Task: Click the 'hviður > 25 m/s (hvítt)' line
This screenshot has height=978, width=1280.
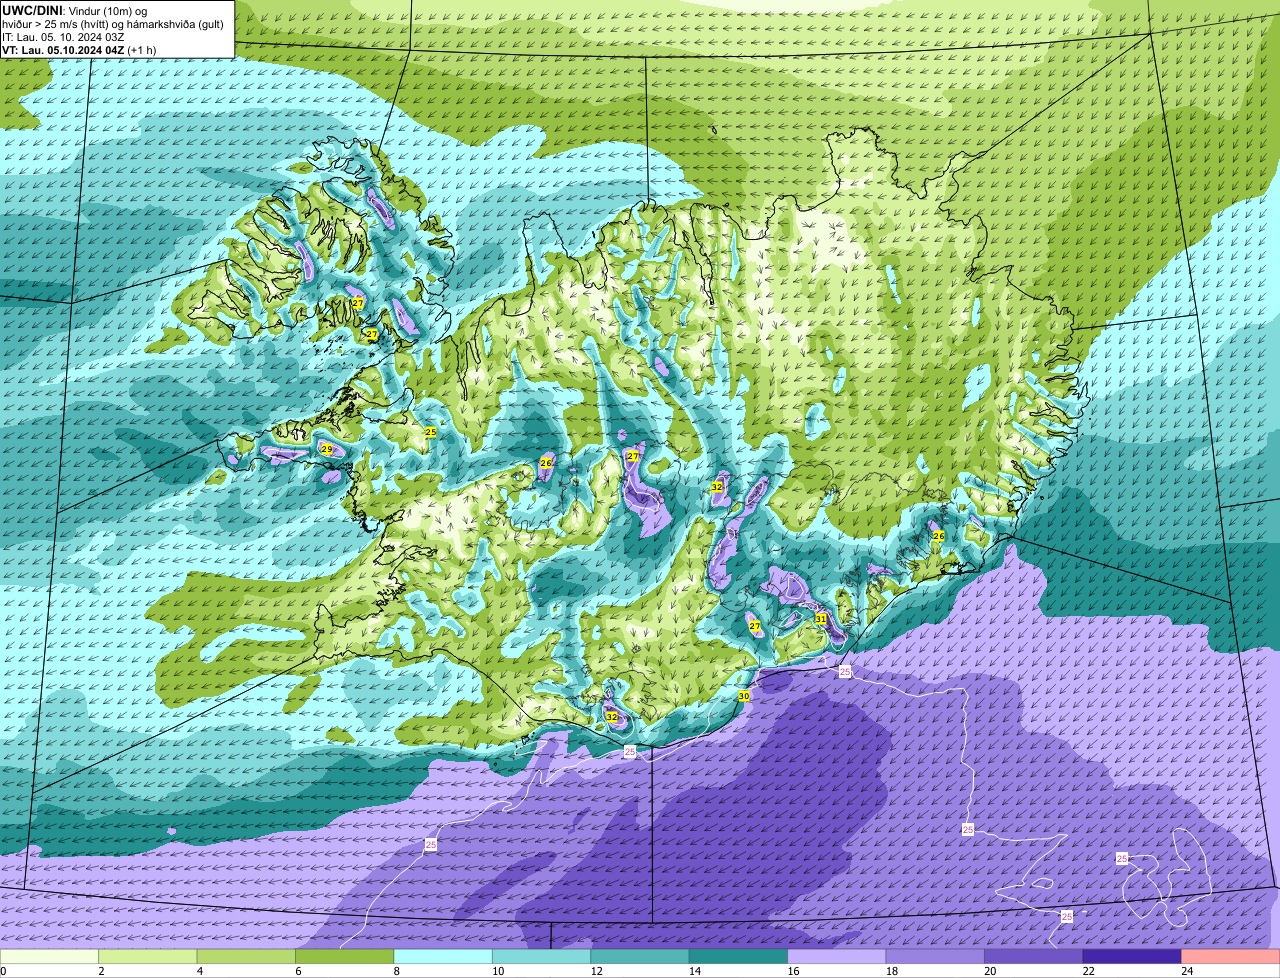Action: pyautogui.click(x=57, y=24)
